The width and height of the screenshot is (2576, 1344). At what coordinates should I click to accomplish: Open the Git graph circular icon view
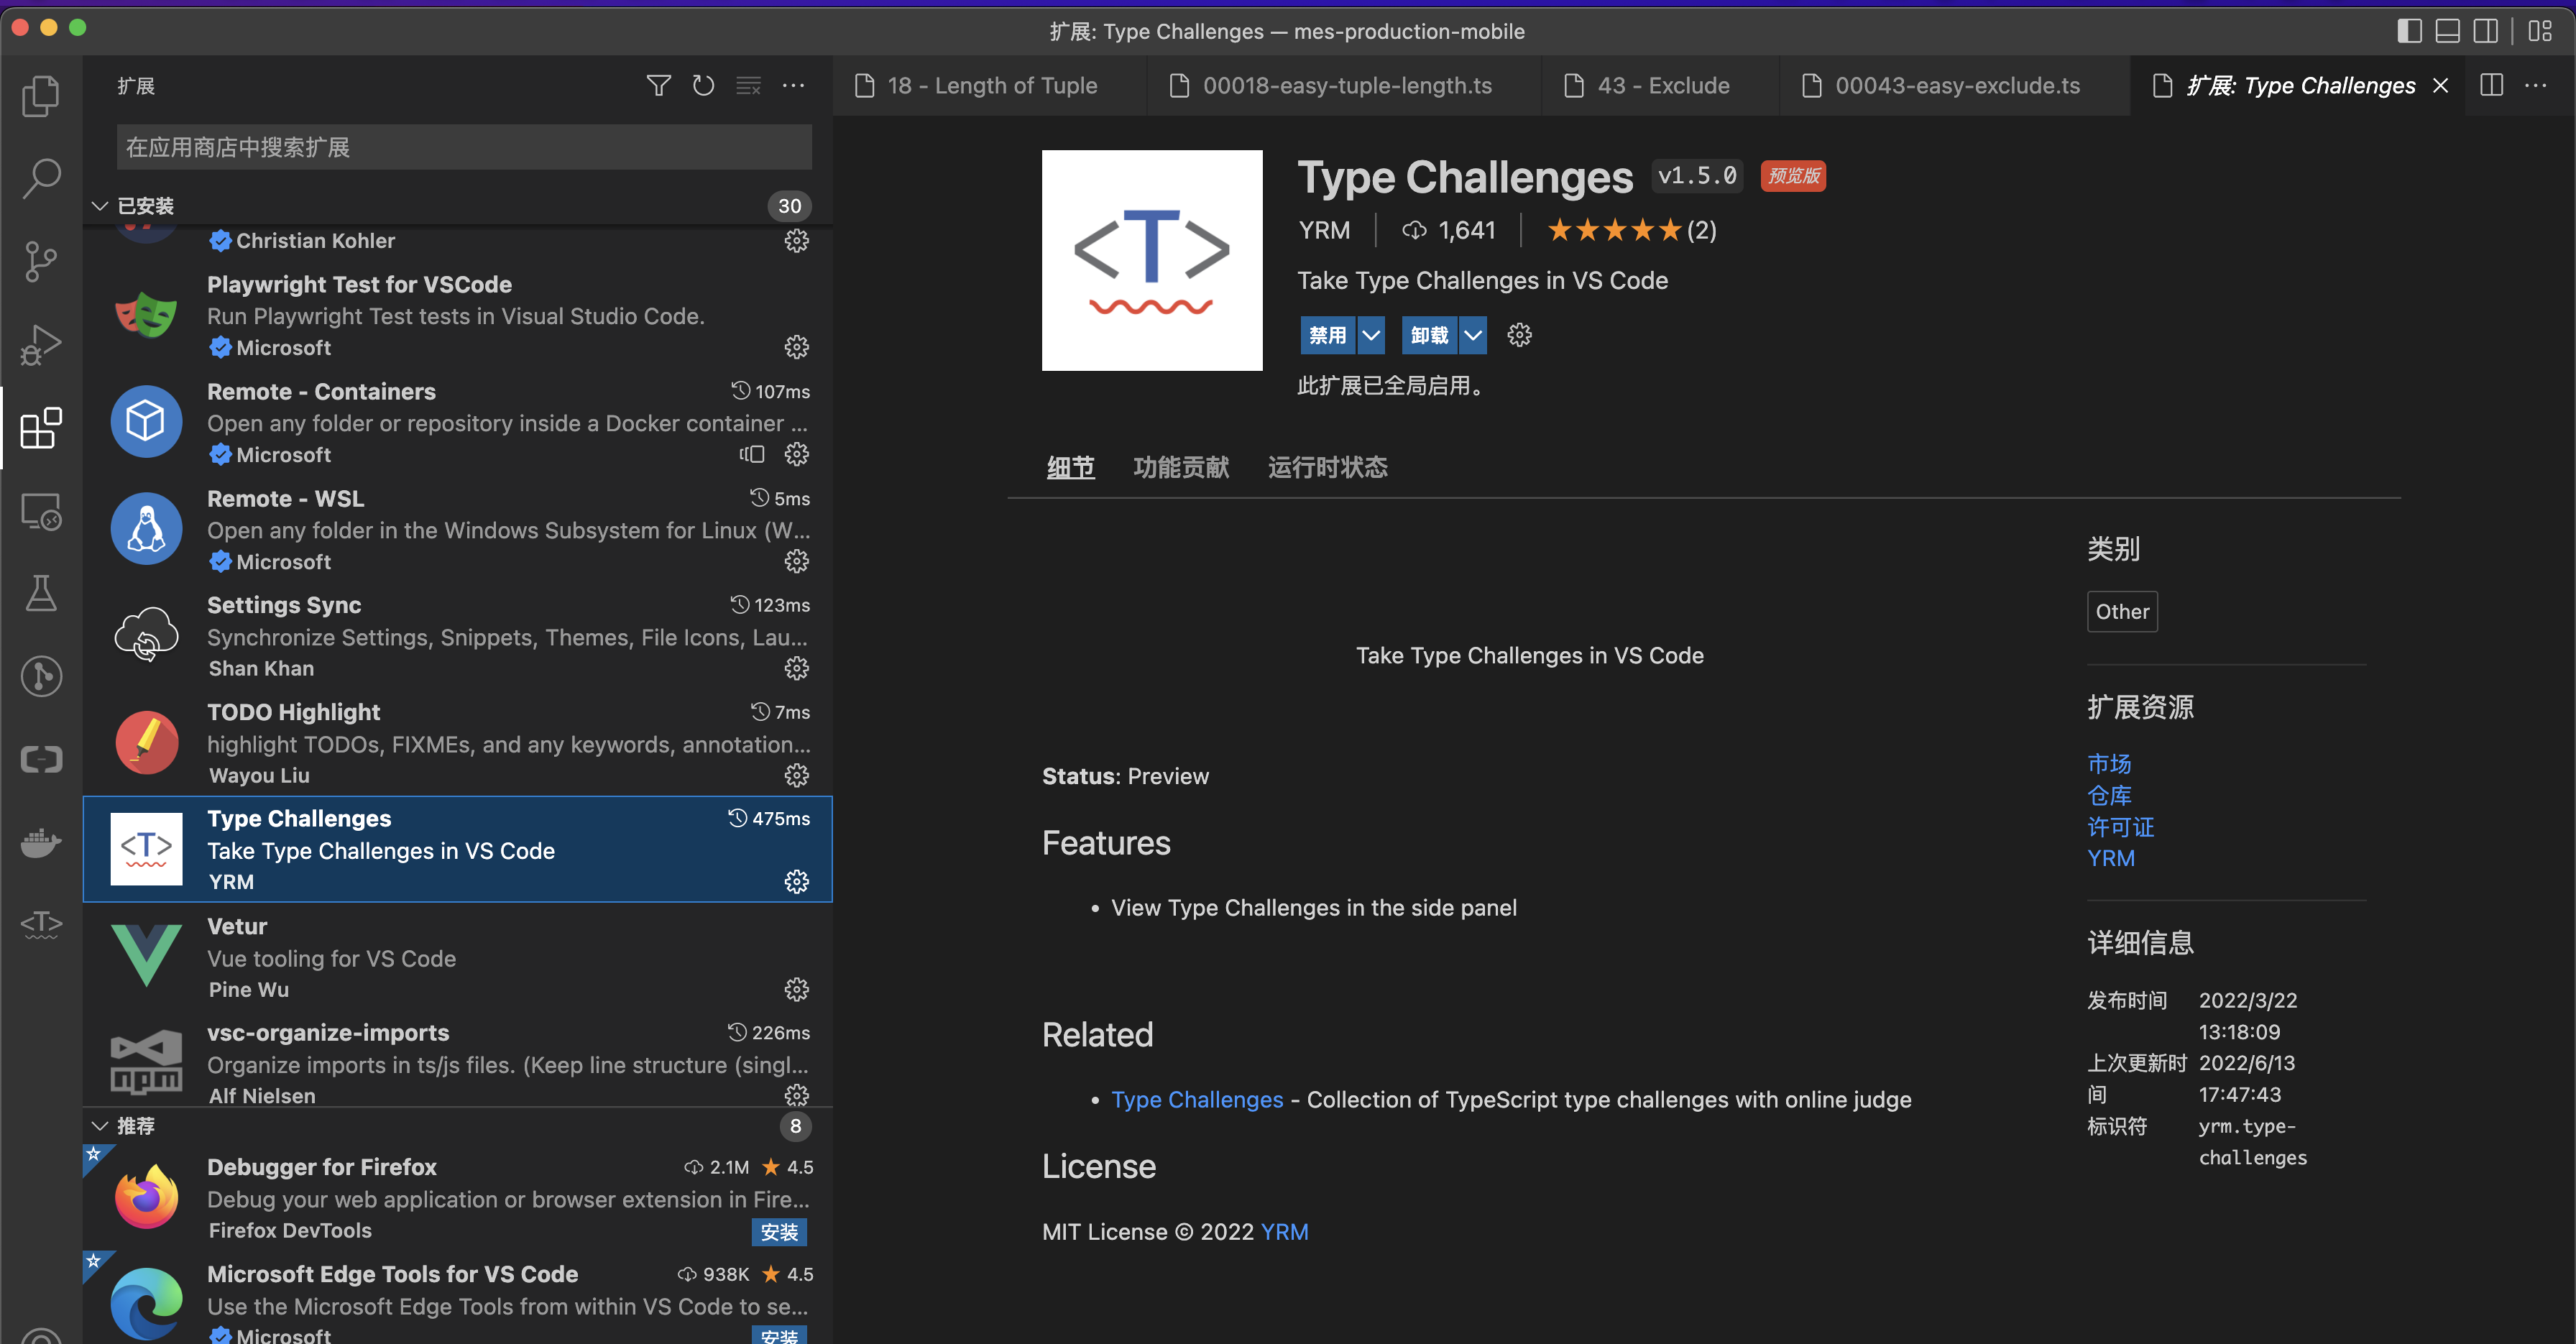(41, 677)
